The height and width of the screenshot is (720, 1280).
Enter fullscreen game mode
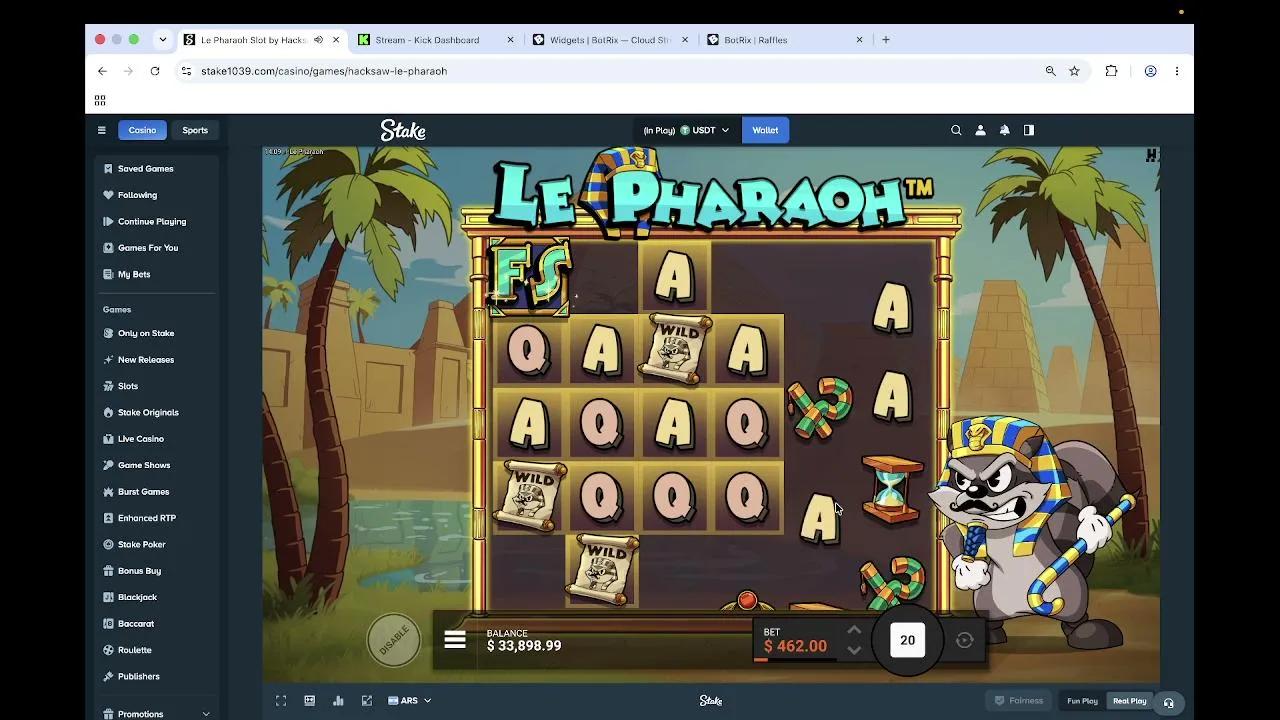tap(281, 701)
